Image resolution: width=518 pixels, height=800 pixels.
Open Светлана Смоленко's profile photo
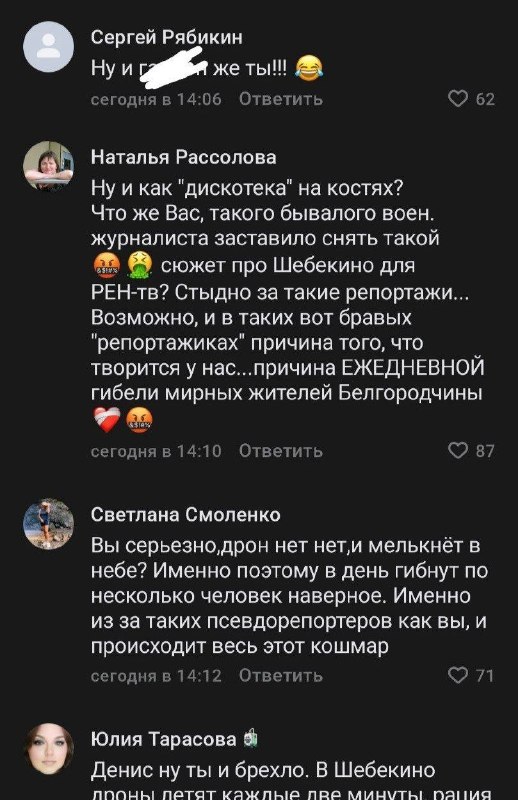pos(48,524)
